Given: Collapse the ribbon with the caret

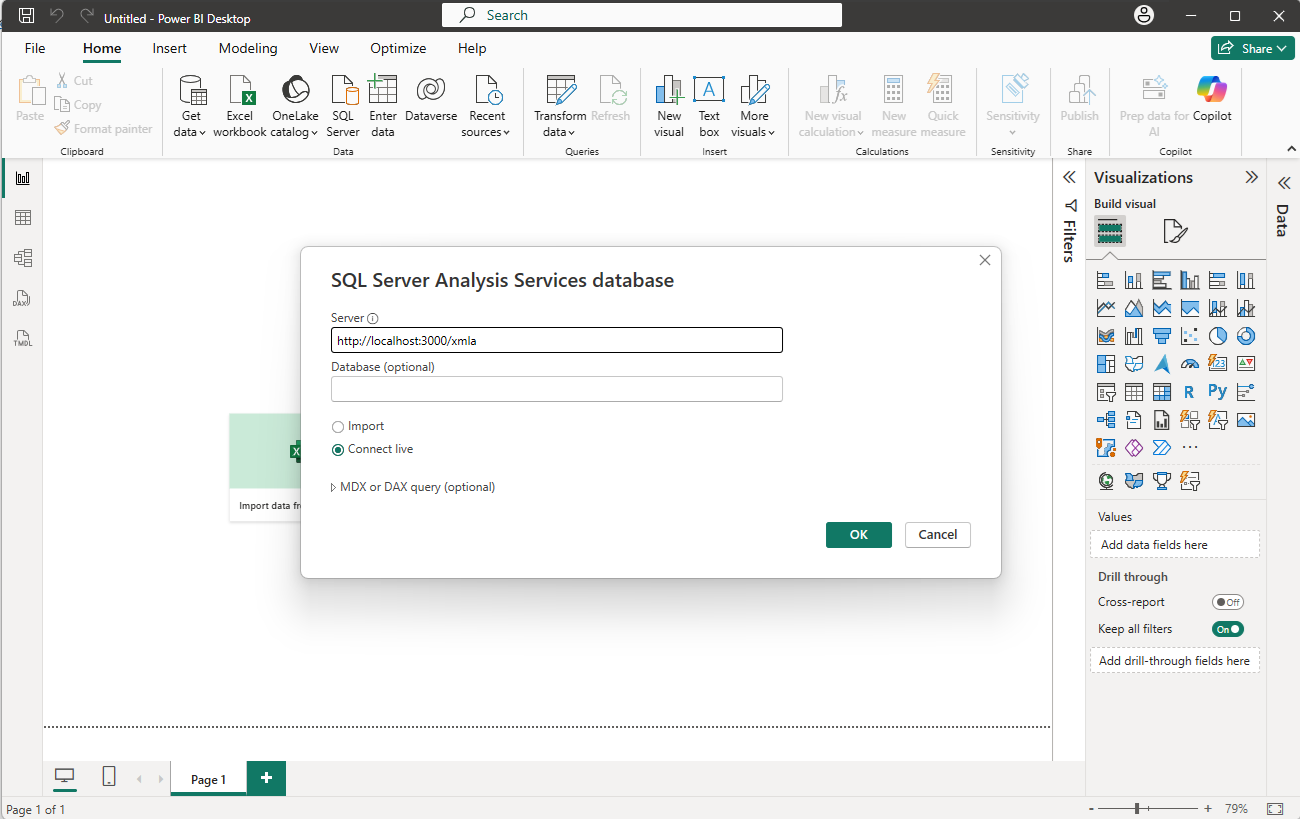Looking at the screenshot, I should pyautogui.click(x=1291, y=148).
